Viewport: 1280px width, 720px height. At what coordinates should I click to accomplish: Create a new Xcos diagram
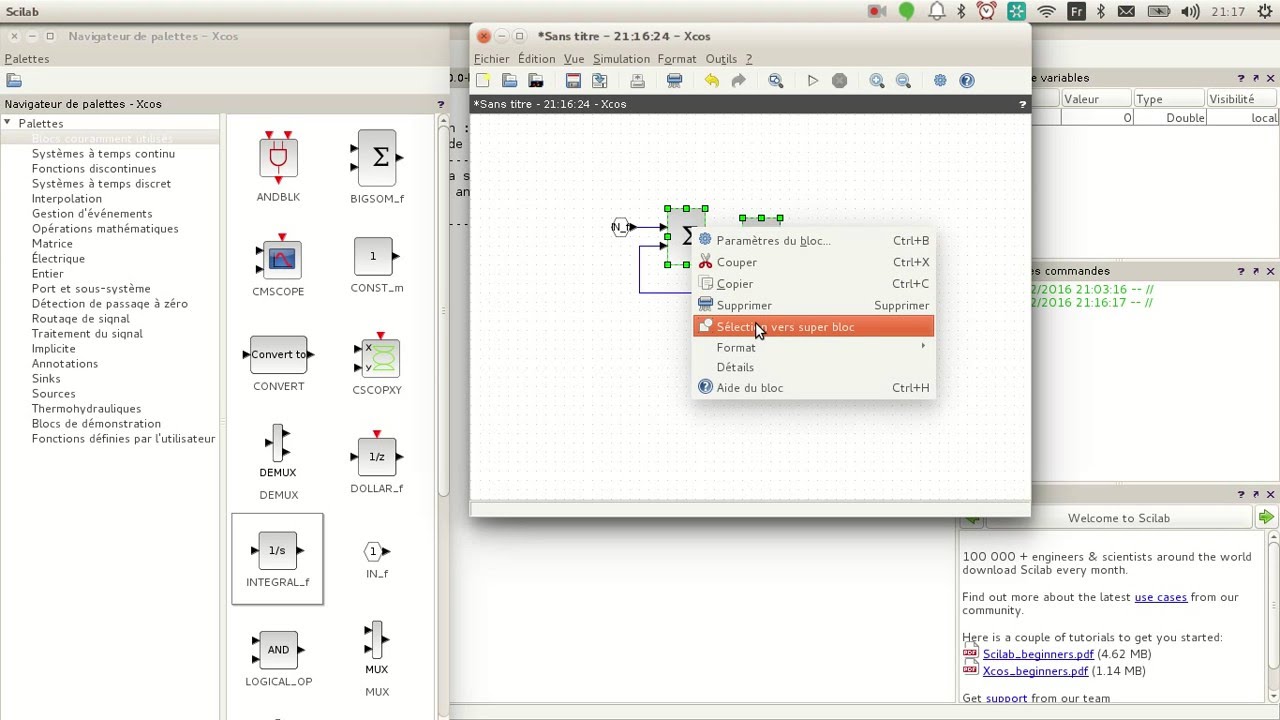(483, 81)
